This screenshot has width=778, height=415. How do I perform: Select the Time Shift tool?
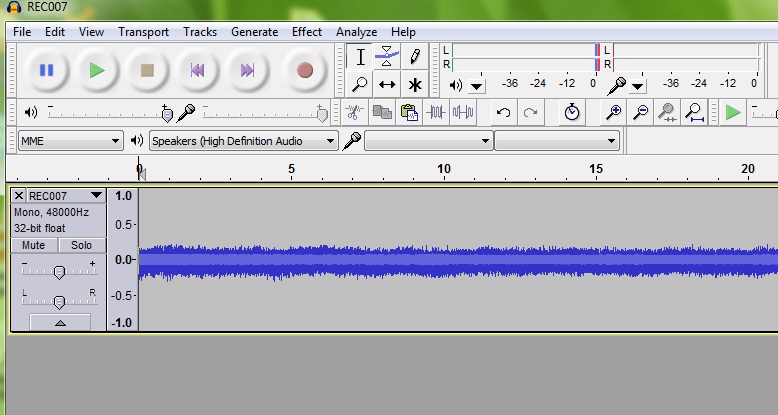[x=387, y=85]
